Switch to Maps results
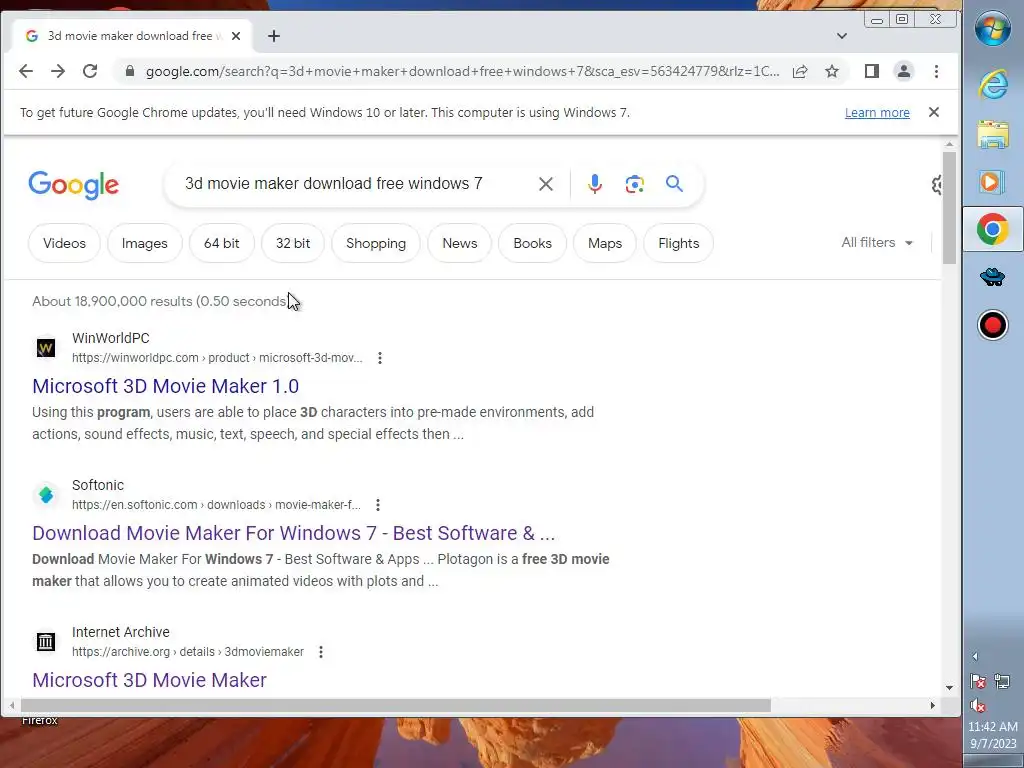 click(x=605, y=243)
